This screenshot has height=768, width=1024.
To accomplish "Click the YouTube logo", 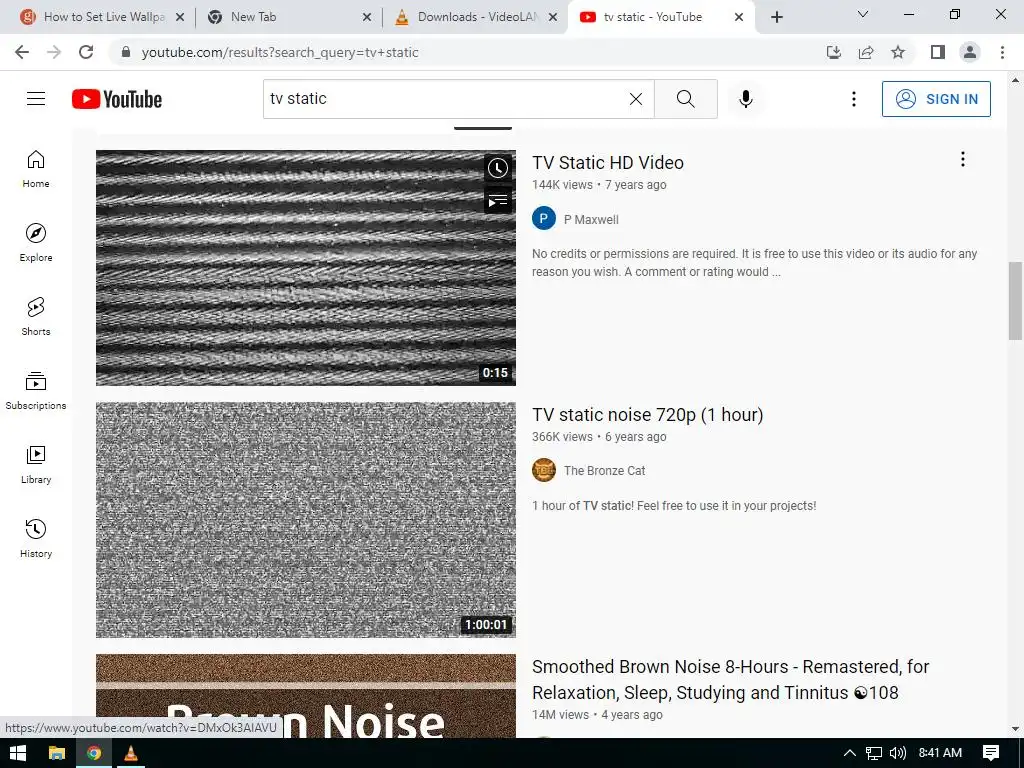I will (x=117, y=99).
